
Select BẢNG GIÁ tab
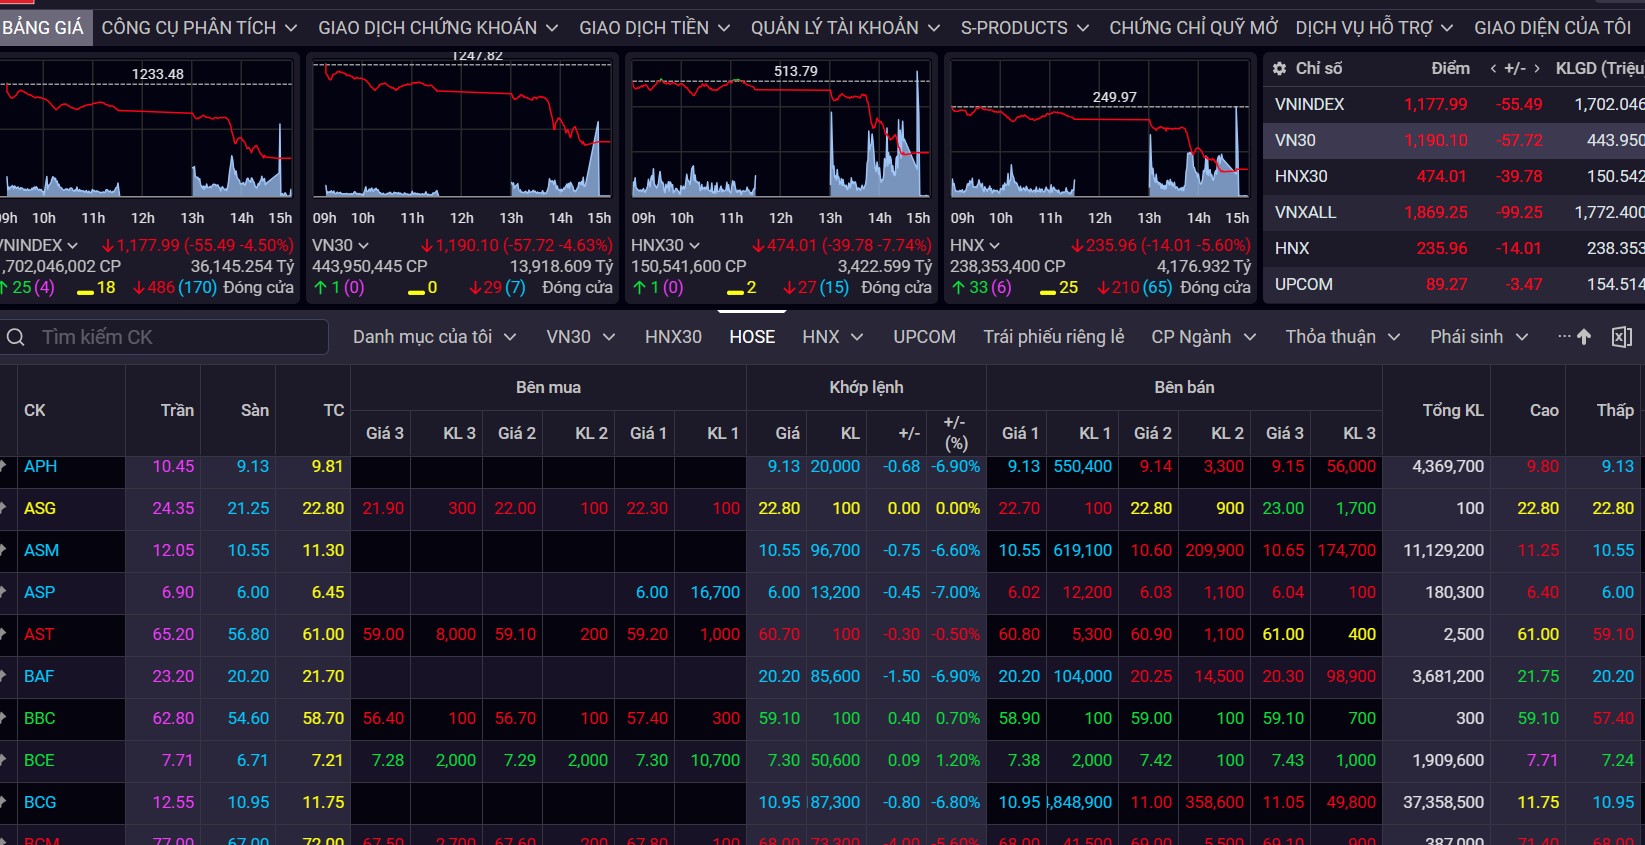coord(44,28)
